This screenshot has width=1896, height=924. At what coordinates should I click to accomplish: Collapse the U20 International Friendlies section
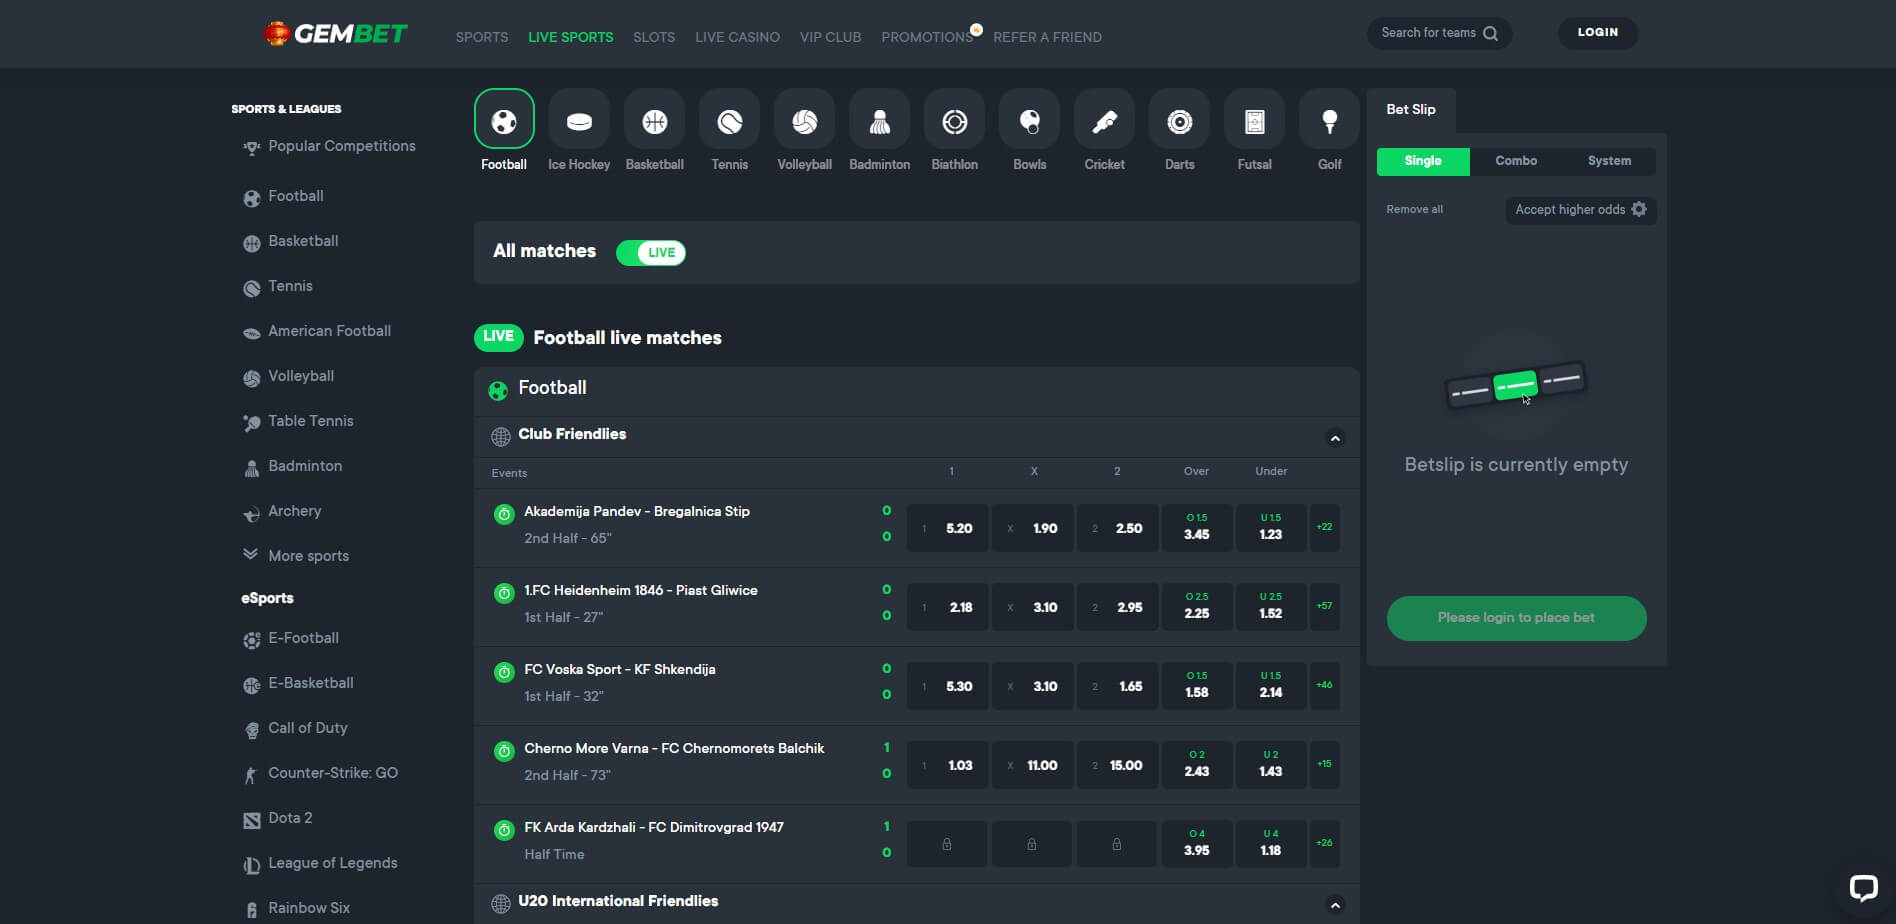click(1334, 904)
